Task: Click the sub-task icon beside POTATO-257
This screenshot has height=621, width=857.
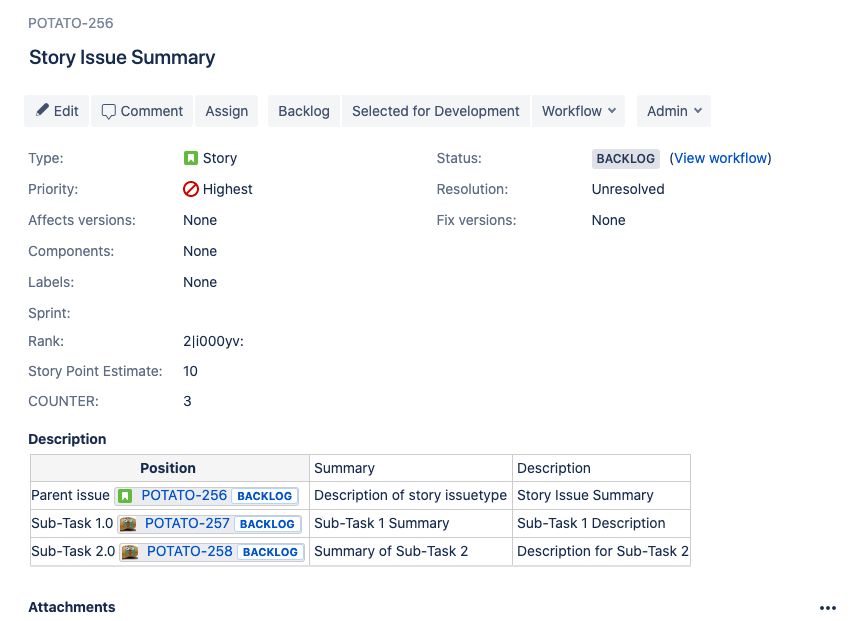Action: tap(128, 524)
